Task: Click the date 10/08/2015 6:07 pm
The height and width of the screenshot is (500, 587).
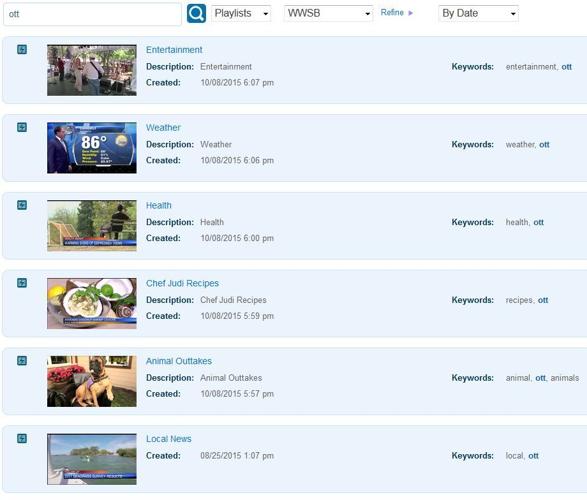Action: pos(237,83)
